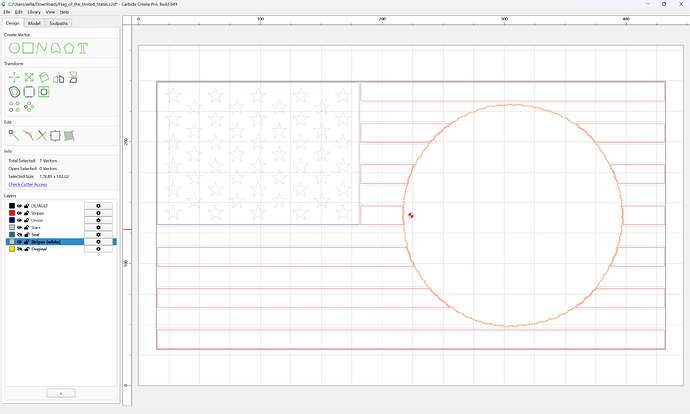Toggle visibility of DEFAULT layer
The width and height of the screenshot is (690, 414).
19,206
